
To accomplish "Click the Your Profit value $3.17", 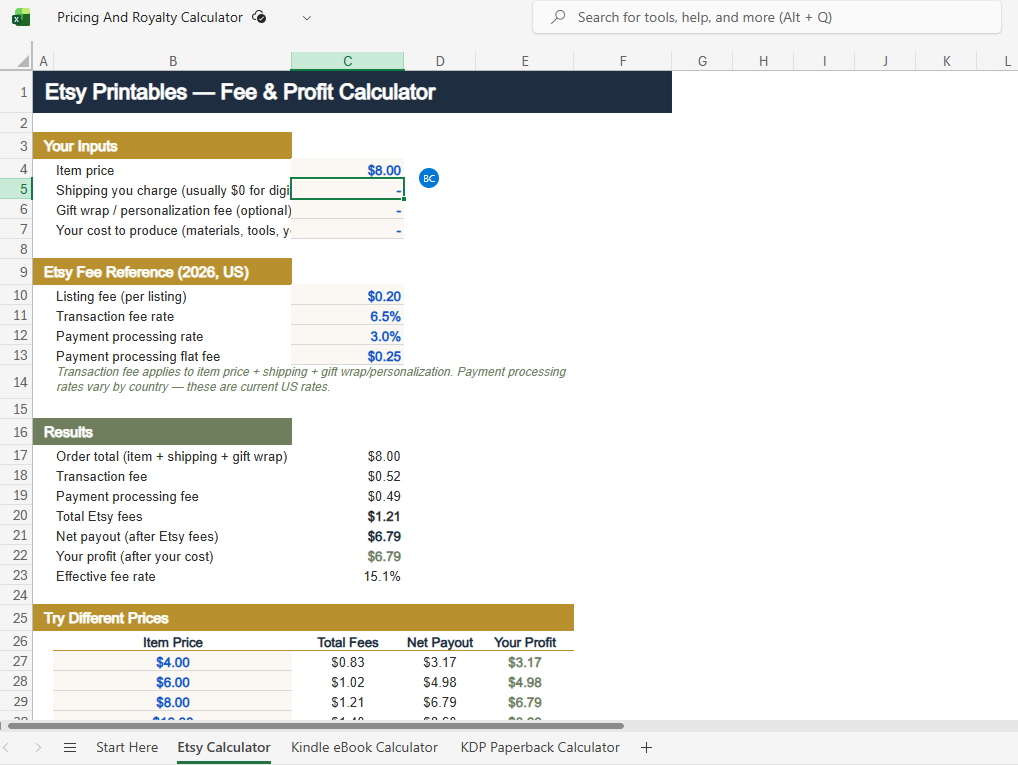I will click(525, 662).
